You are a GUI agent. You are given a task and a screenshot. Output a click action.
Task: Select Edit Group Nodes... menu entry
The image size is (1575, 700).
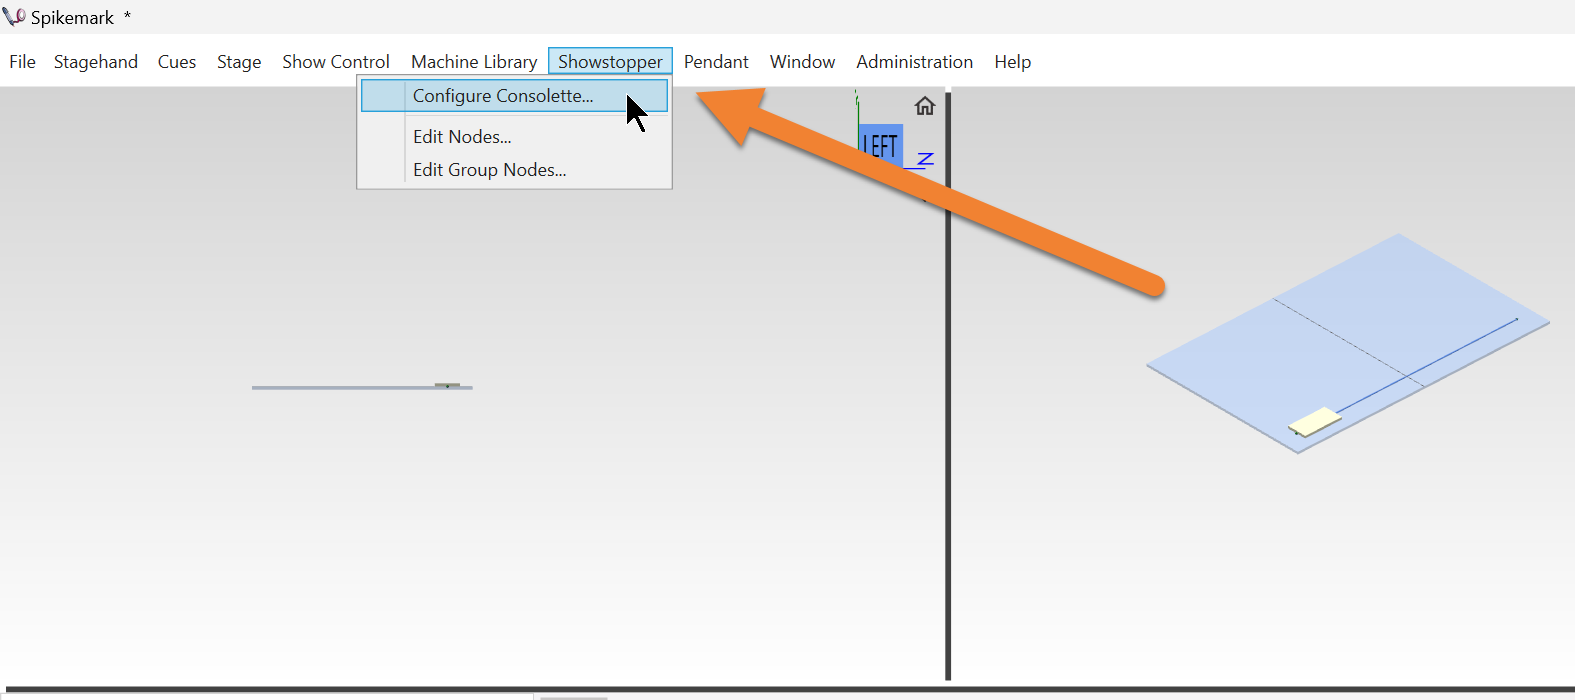pyautogui.click(x=489, y=170)
